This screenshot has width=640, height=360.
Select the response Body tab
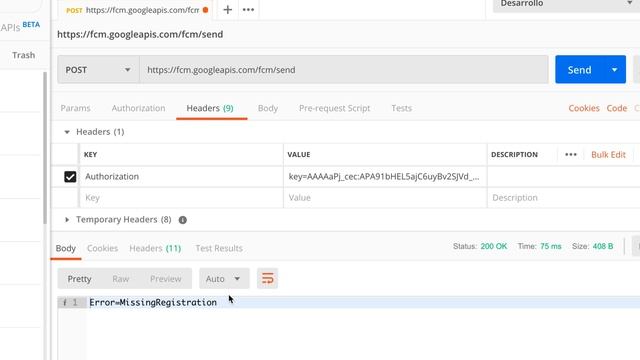[66, 248]
